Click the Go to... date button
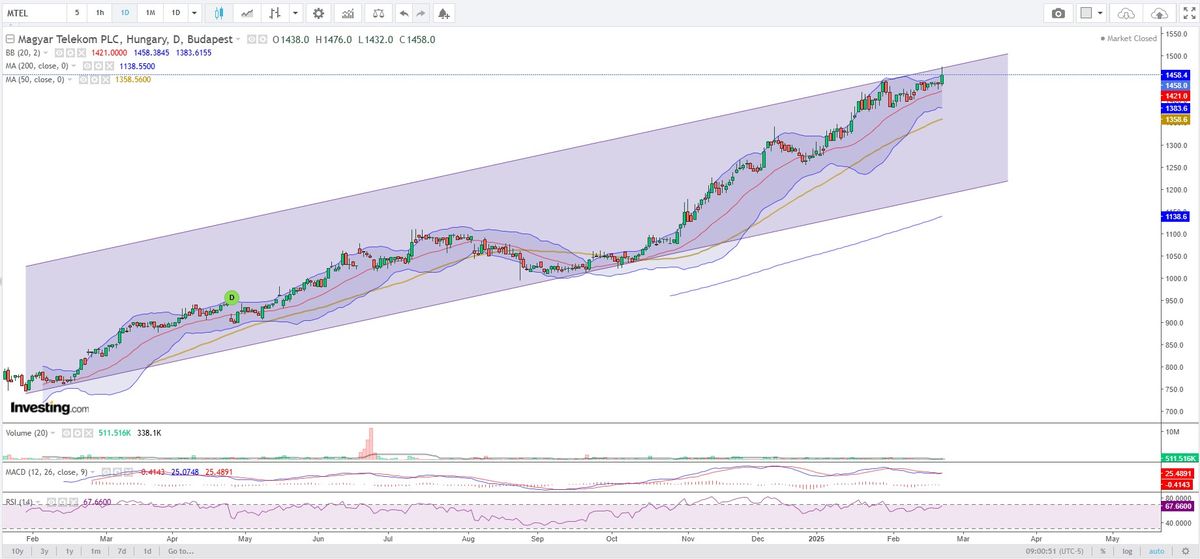This screenshot has width=1200, height=559. tap(180, 551)
